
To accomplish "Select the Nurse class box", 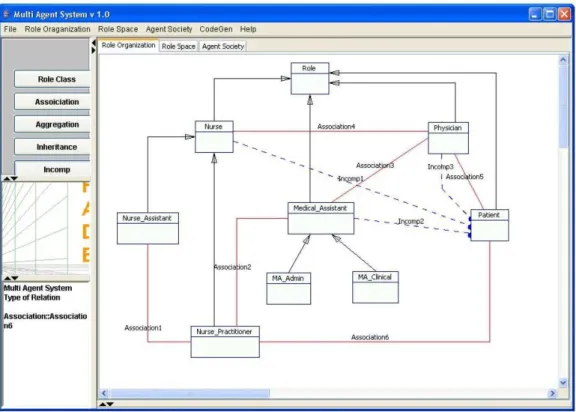I will pos(214,137).
